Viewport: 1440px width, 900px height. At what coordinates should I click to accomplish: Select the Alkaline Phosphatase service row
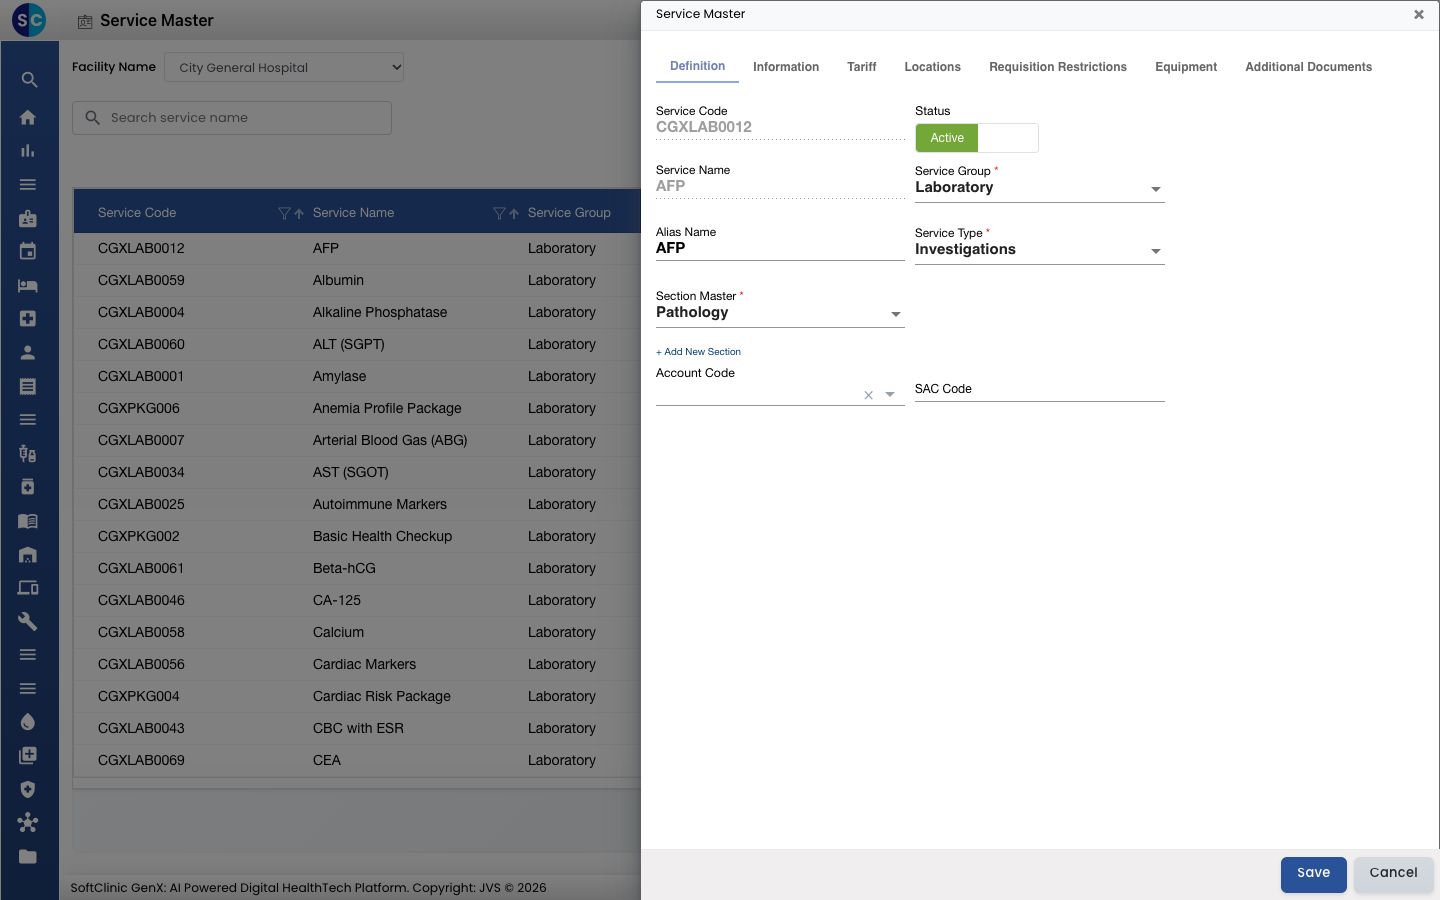click(357, 312)
